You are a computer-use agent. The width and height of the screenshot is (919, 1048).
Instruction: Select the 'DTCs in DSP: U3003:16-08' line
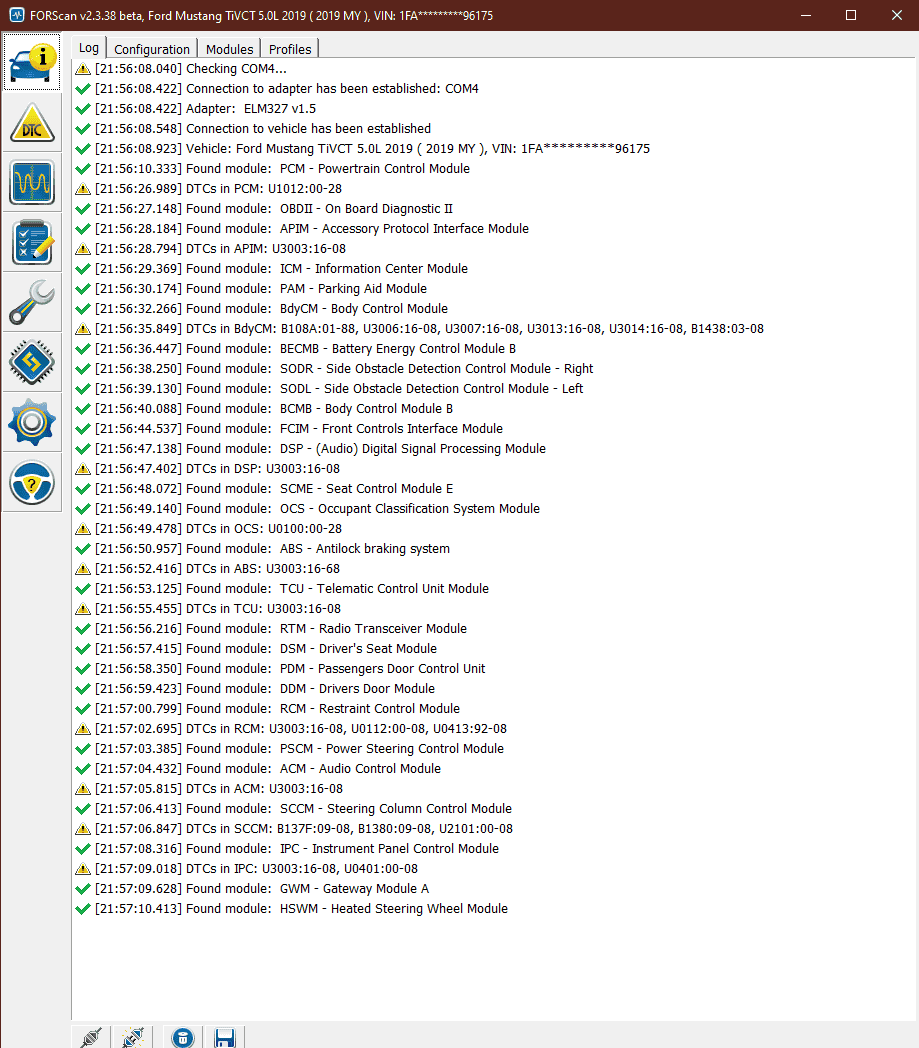click(x=207, y=469)
